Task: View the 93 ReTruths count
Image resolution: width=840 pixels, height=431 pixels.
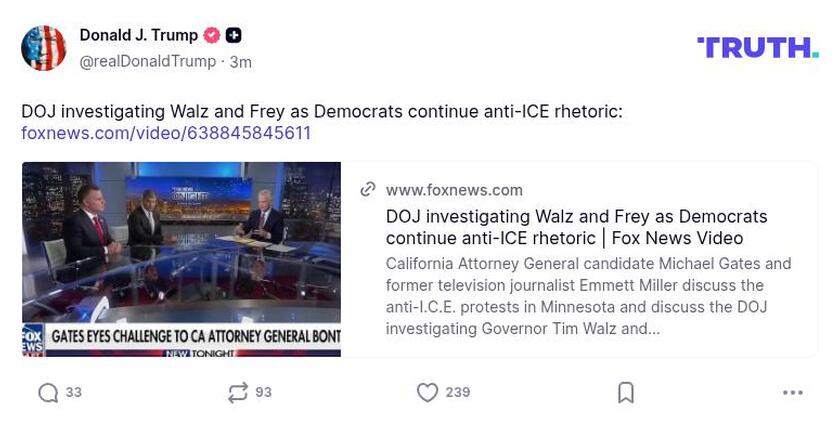Action: (x=263, y=393)
